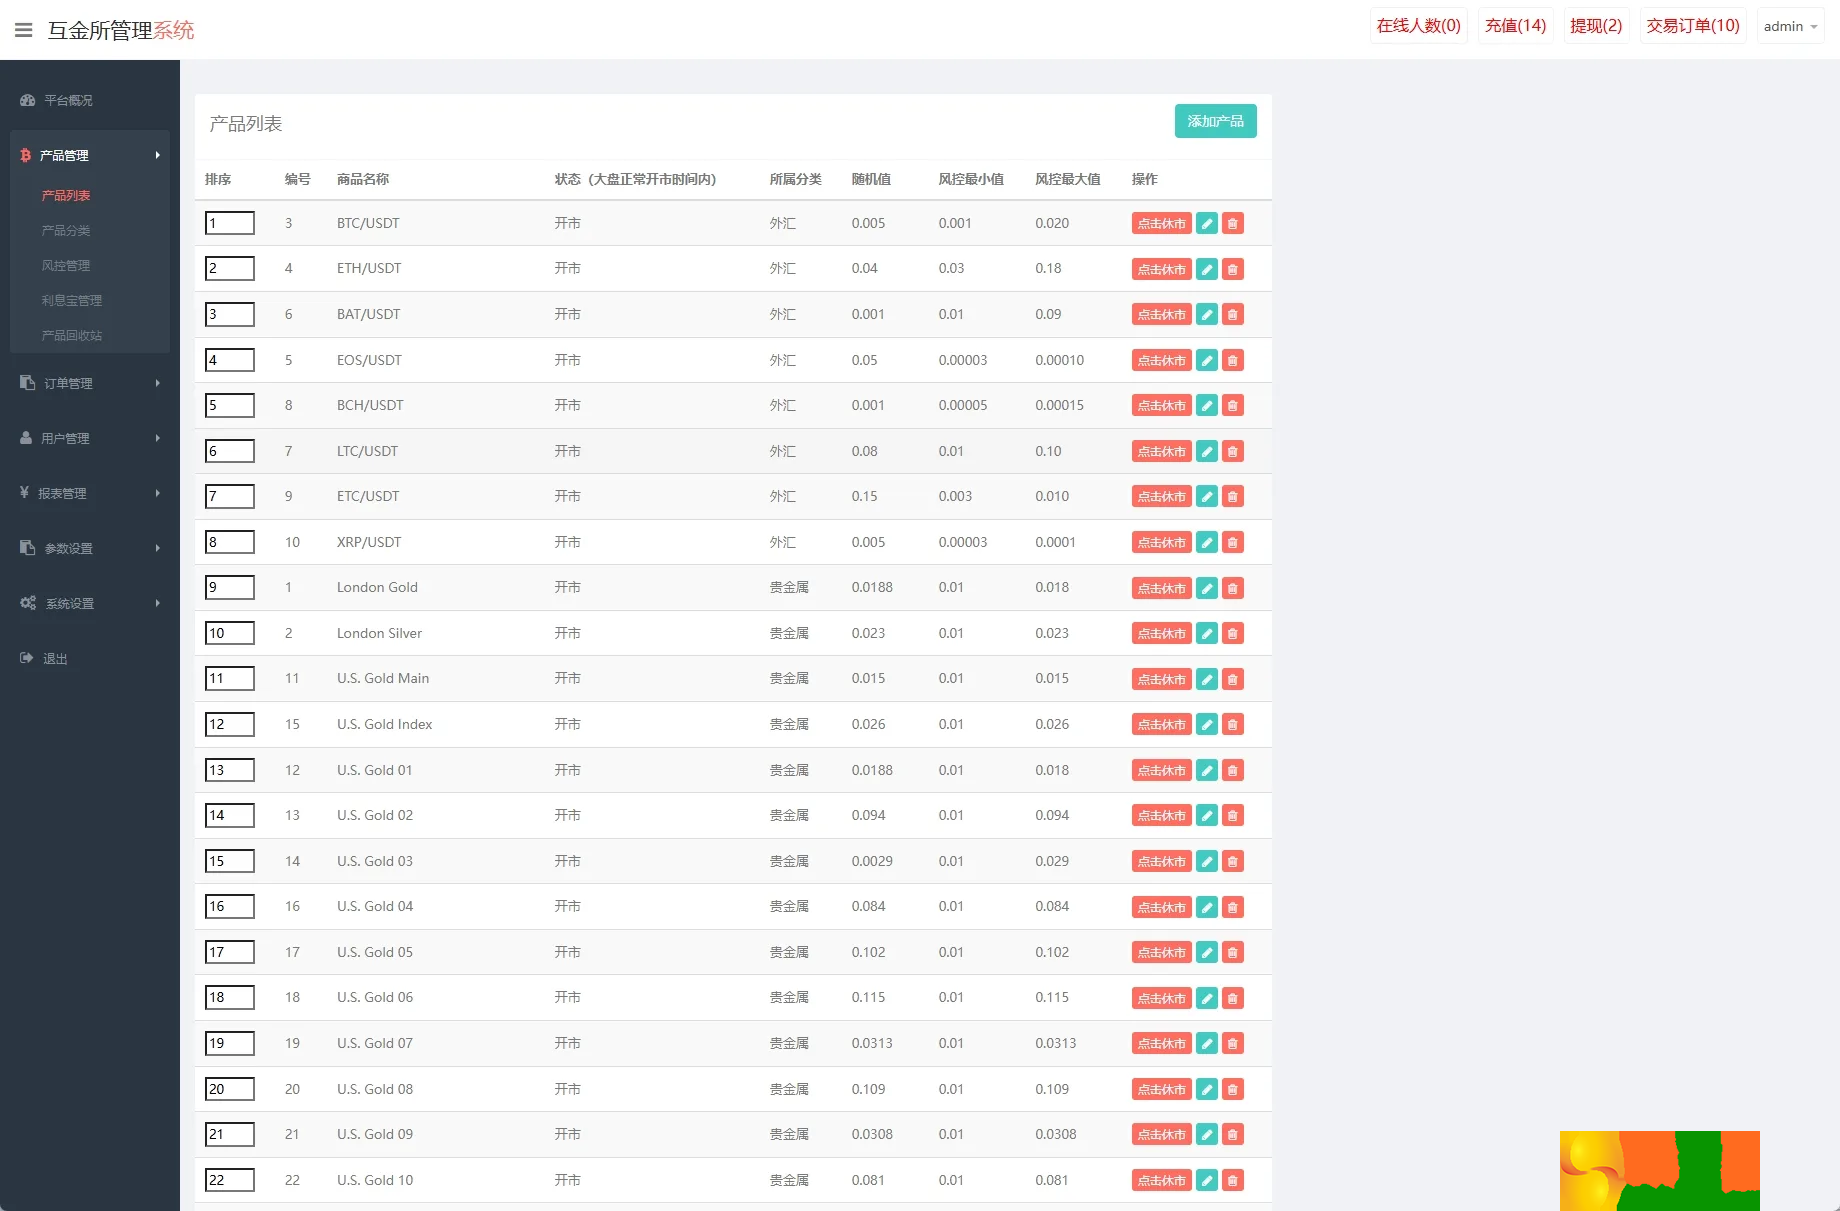Viewport: 1840px width, 1211px height.
Task: Click edit pencil icon for BTC/USDT row
Action: pos(1207,224)
